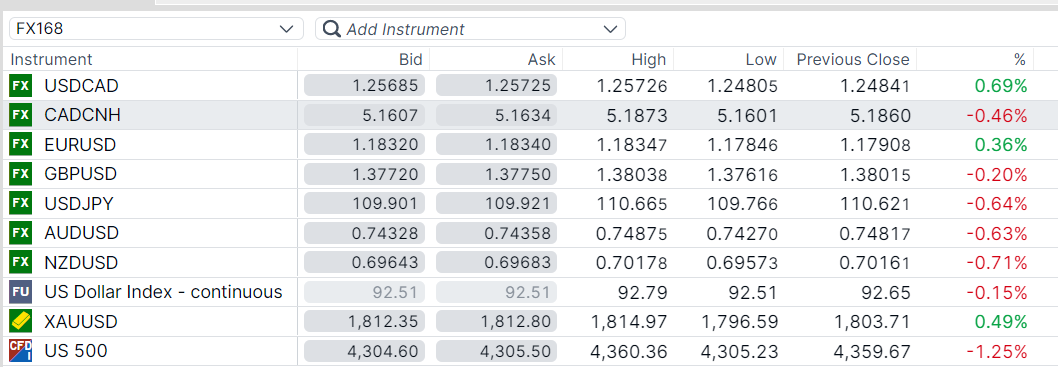This screenshot has height=367, width=1058.
Task: Click XAUUSD bid price 1,812.35
Action: (x=364, y=322)
